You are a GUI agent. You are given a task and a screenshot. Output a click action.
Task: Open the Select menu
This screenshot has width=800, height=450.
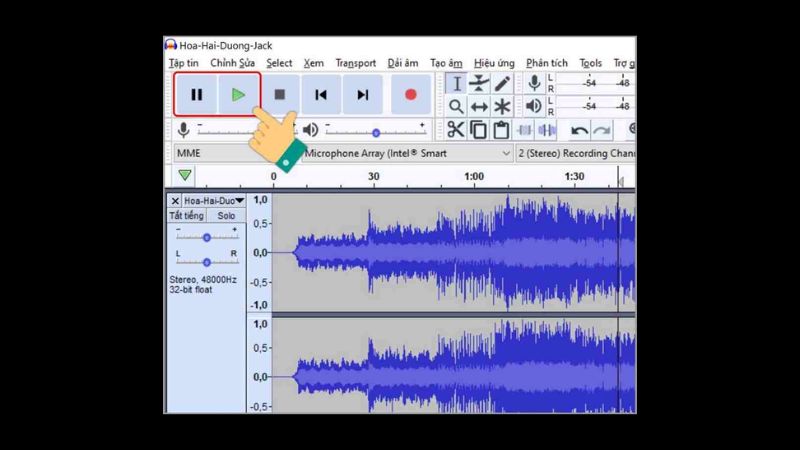(x=279, y=63)
